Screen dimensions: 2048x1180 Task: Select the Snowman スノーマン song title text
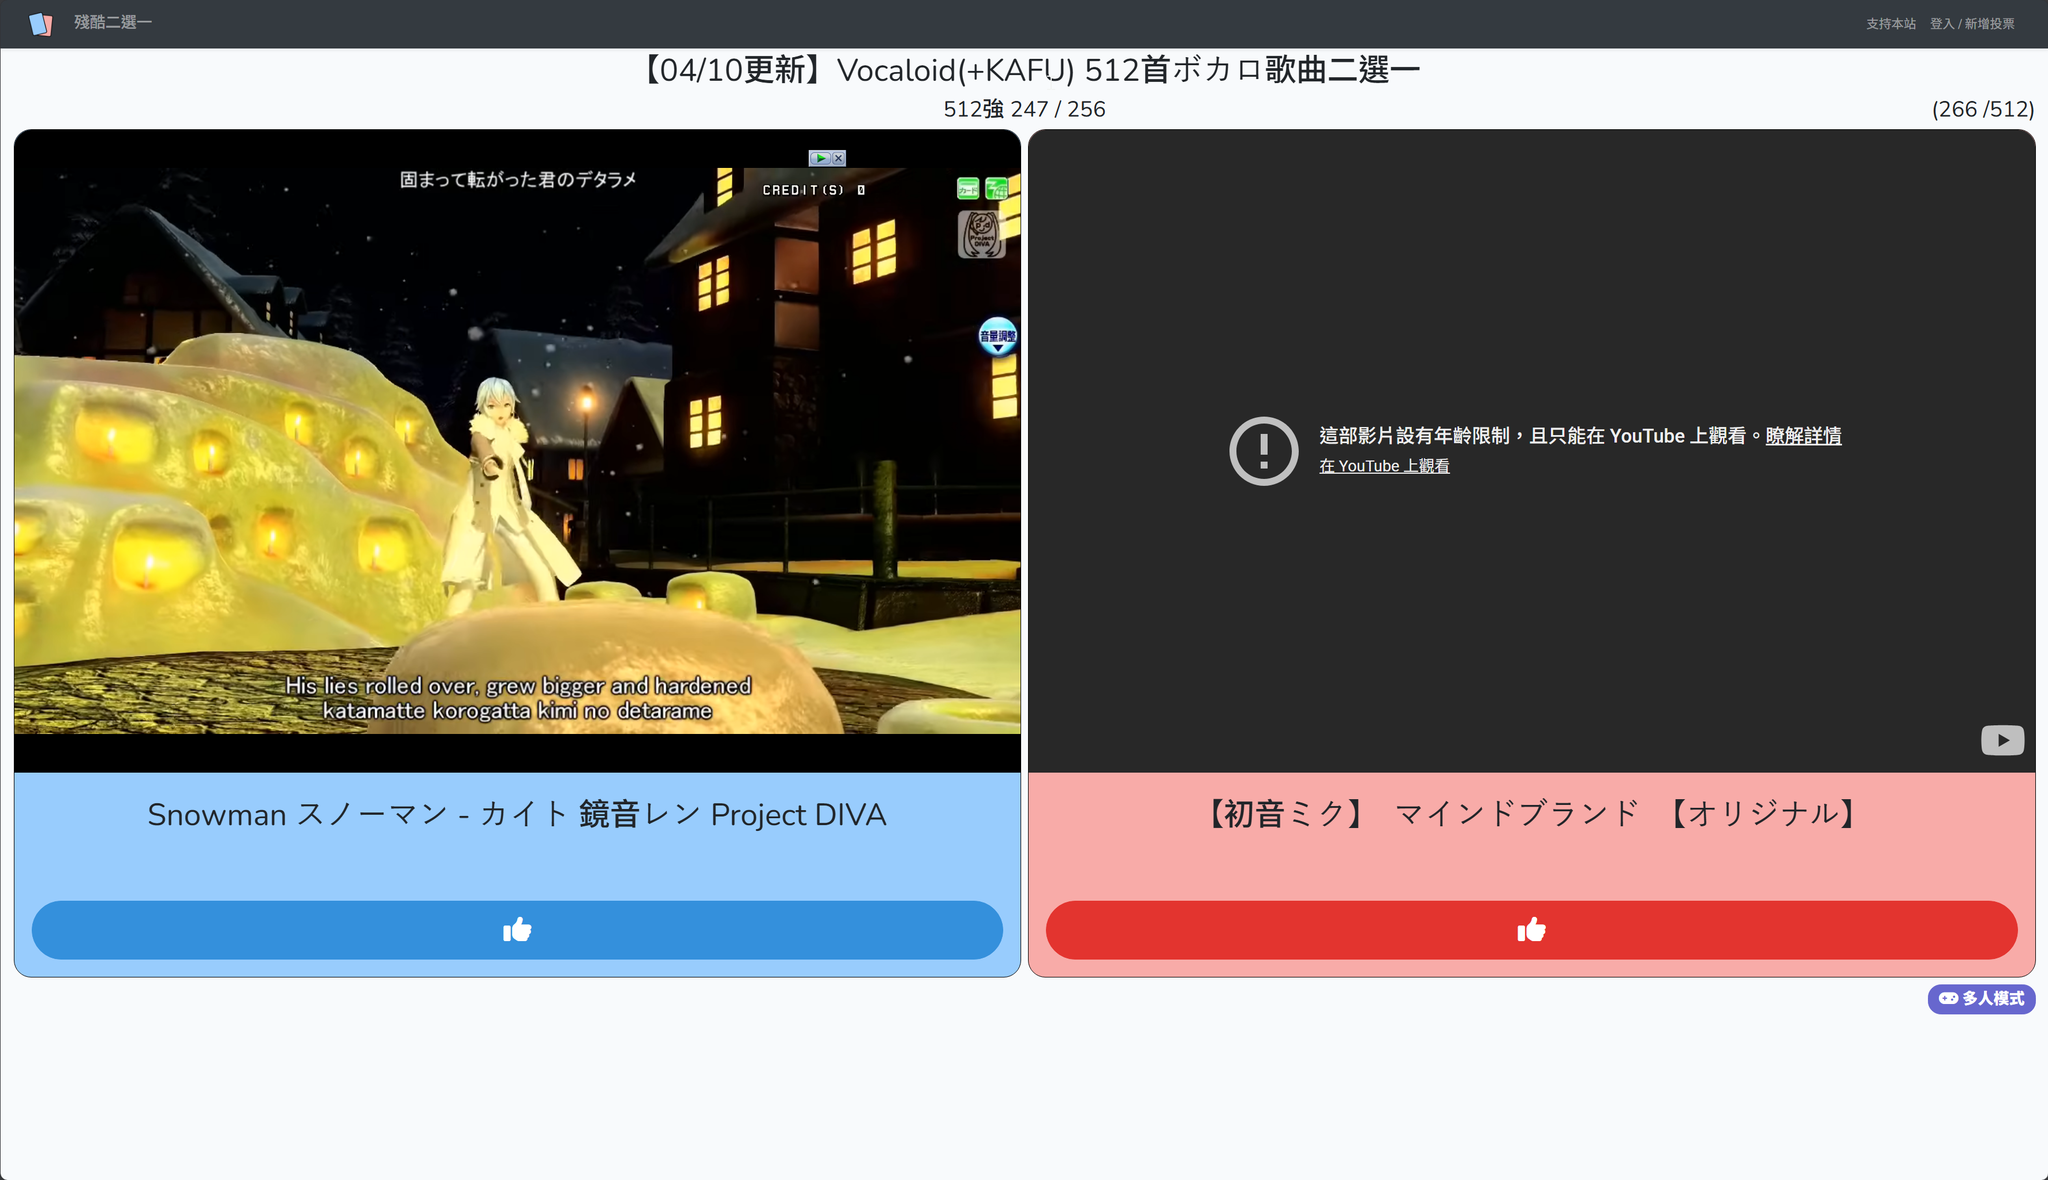pyautogui.click(x=517, y=815)
